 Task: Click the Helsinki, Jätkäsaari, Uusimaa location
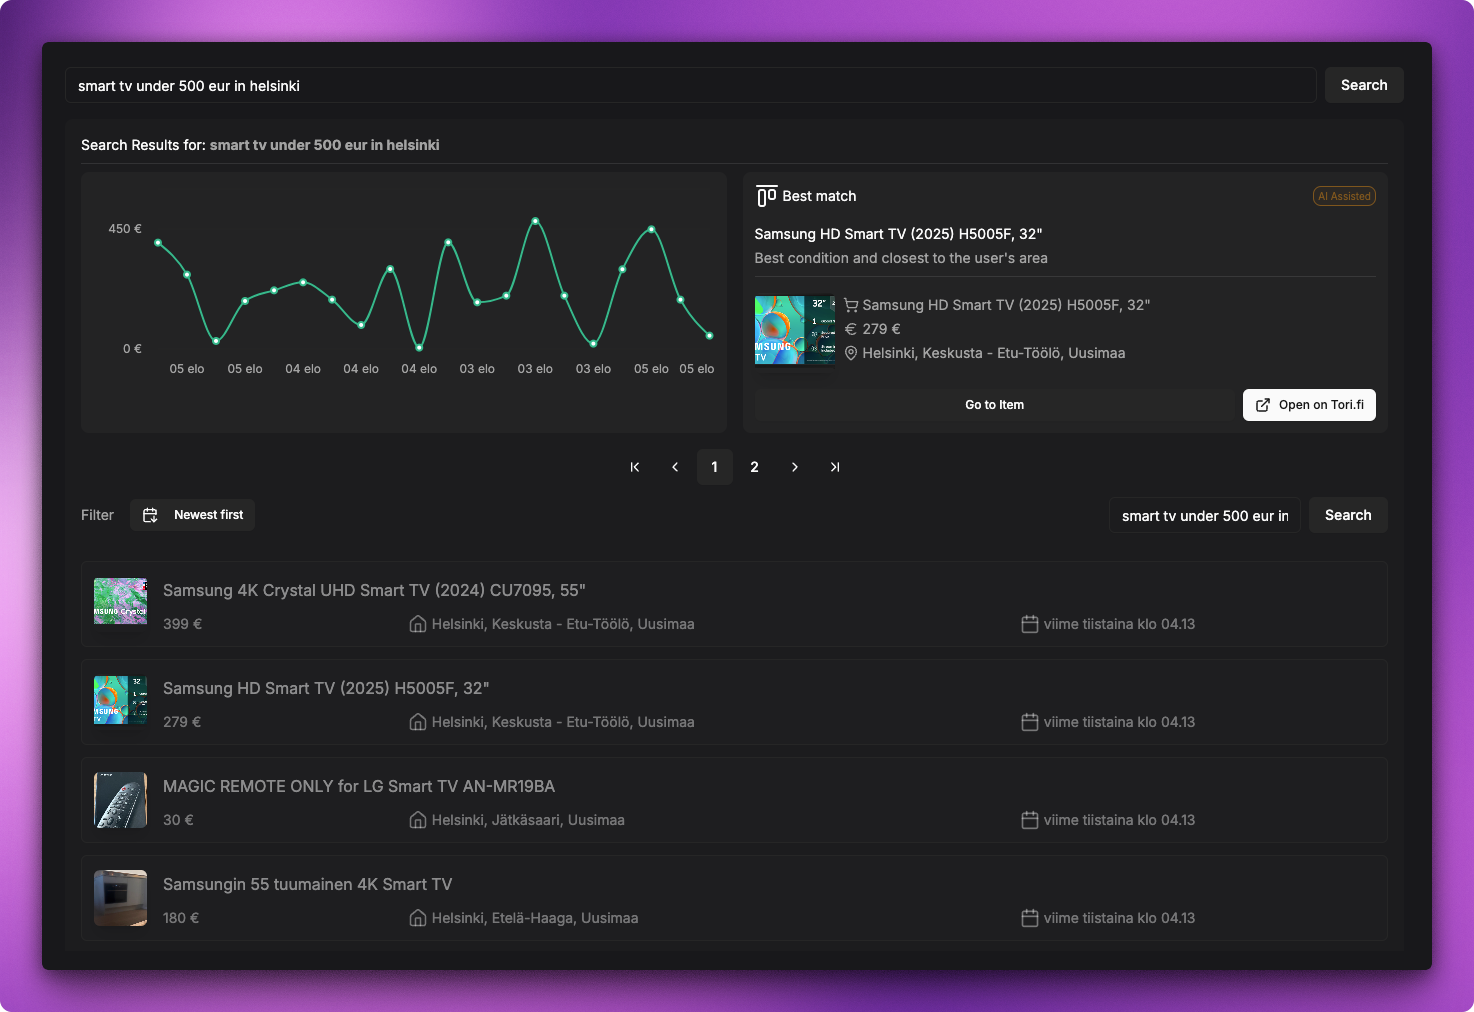pos(528,820)
